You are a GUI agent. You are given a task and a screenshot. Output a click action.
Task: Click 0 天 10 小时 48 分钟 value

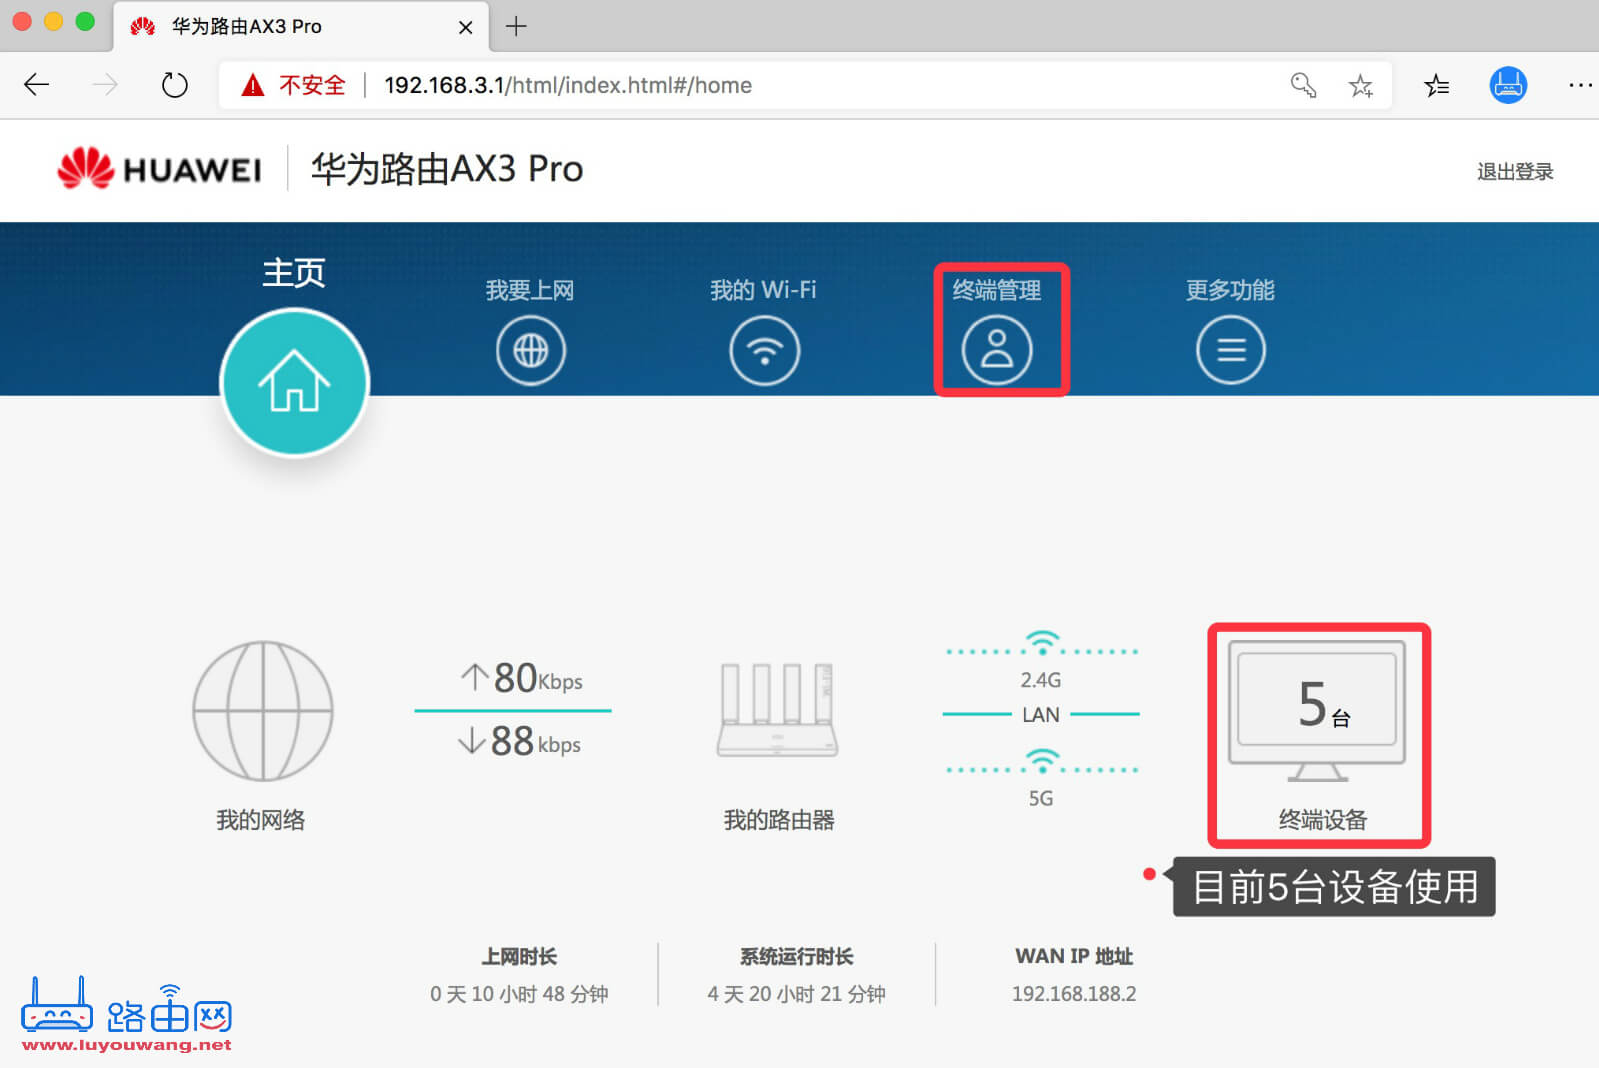pyautogui.click(x=519, y=994)
